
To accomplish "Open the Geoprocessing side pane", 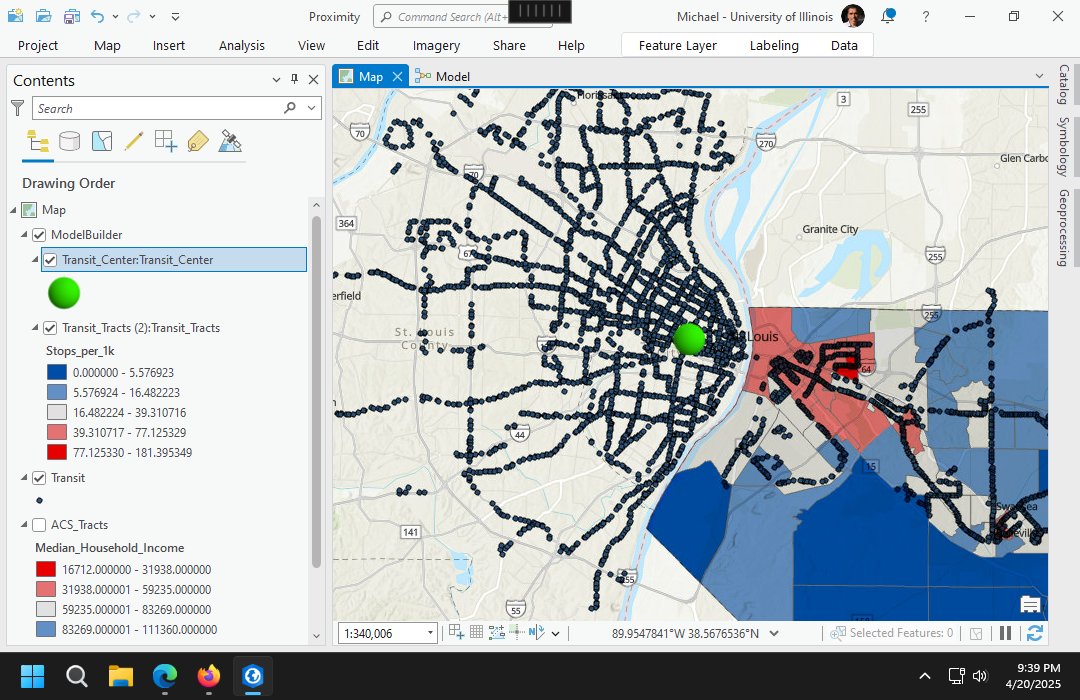I will [x=1063, y=227].
